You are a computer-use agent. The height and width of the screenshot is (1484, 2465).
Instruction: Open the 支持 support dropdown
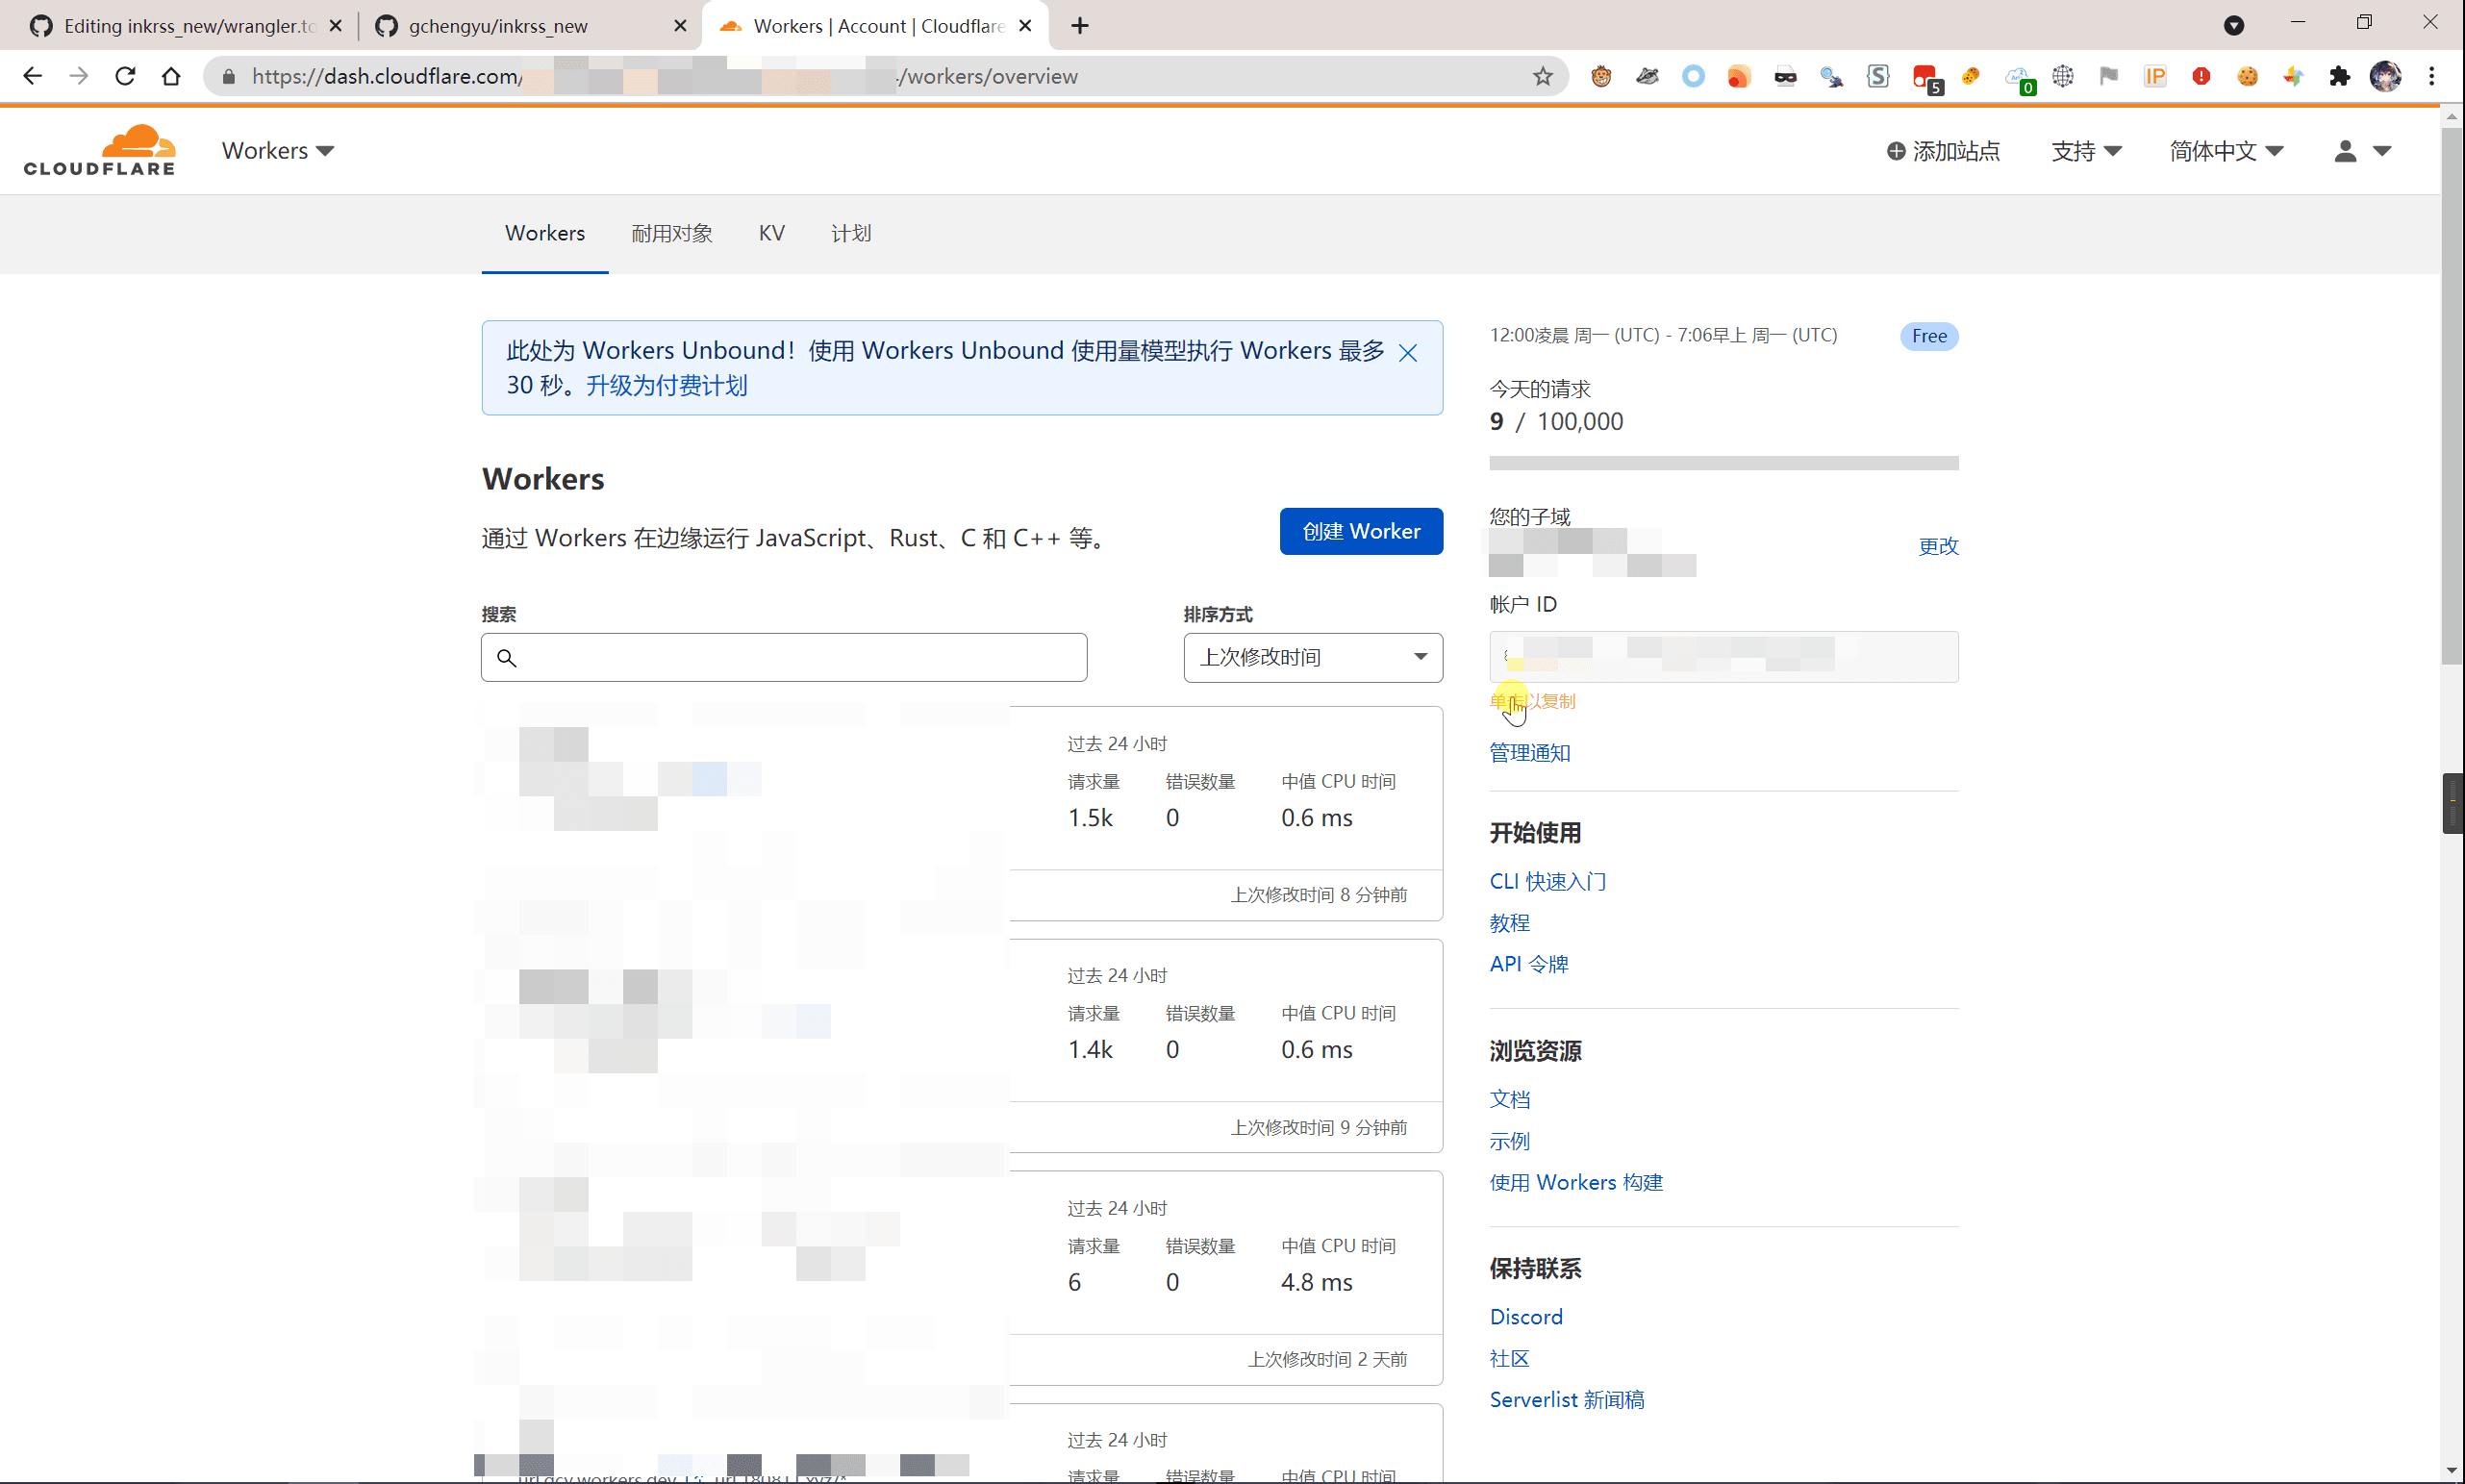tap(2086, 151)
